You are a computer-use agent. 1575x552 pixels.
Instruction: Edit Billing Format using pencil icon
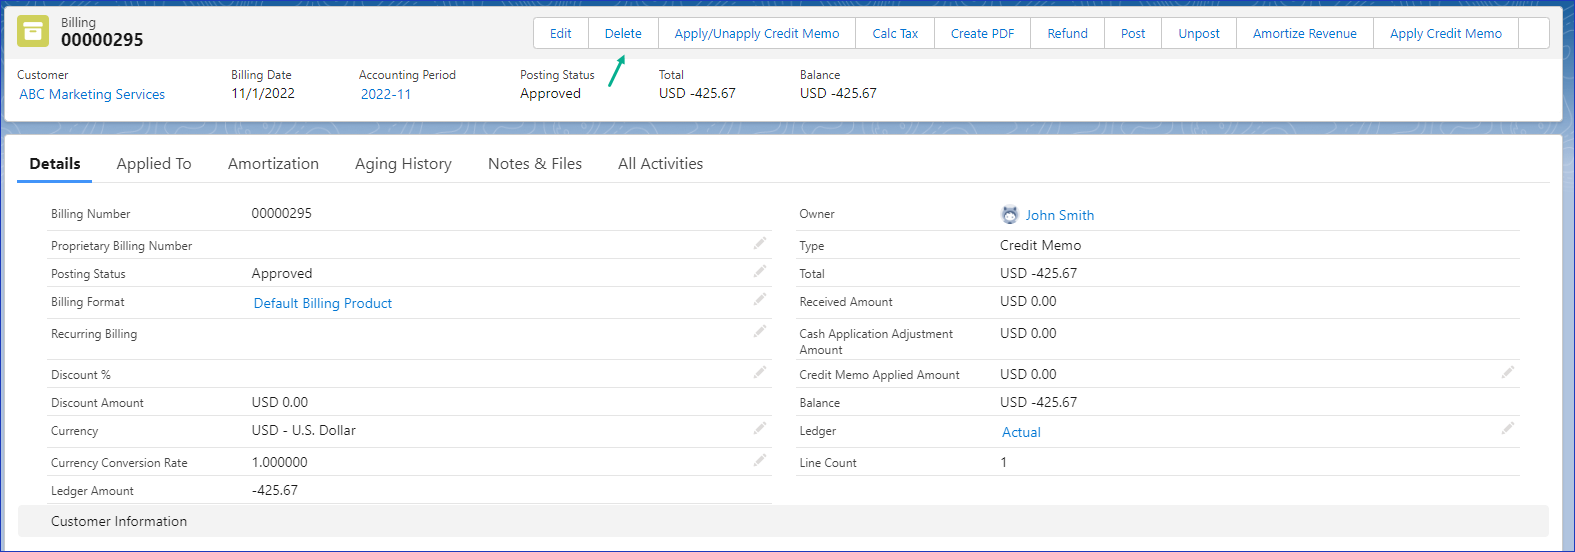[x=760, y=299]
